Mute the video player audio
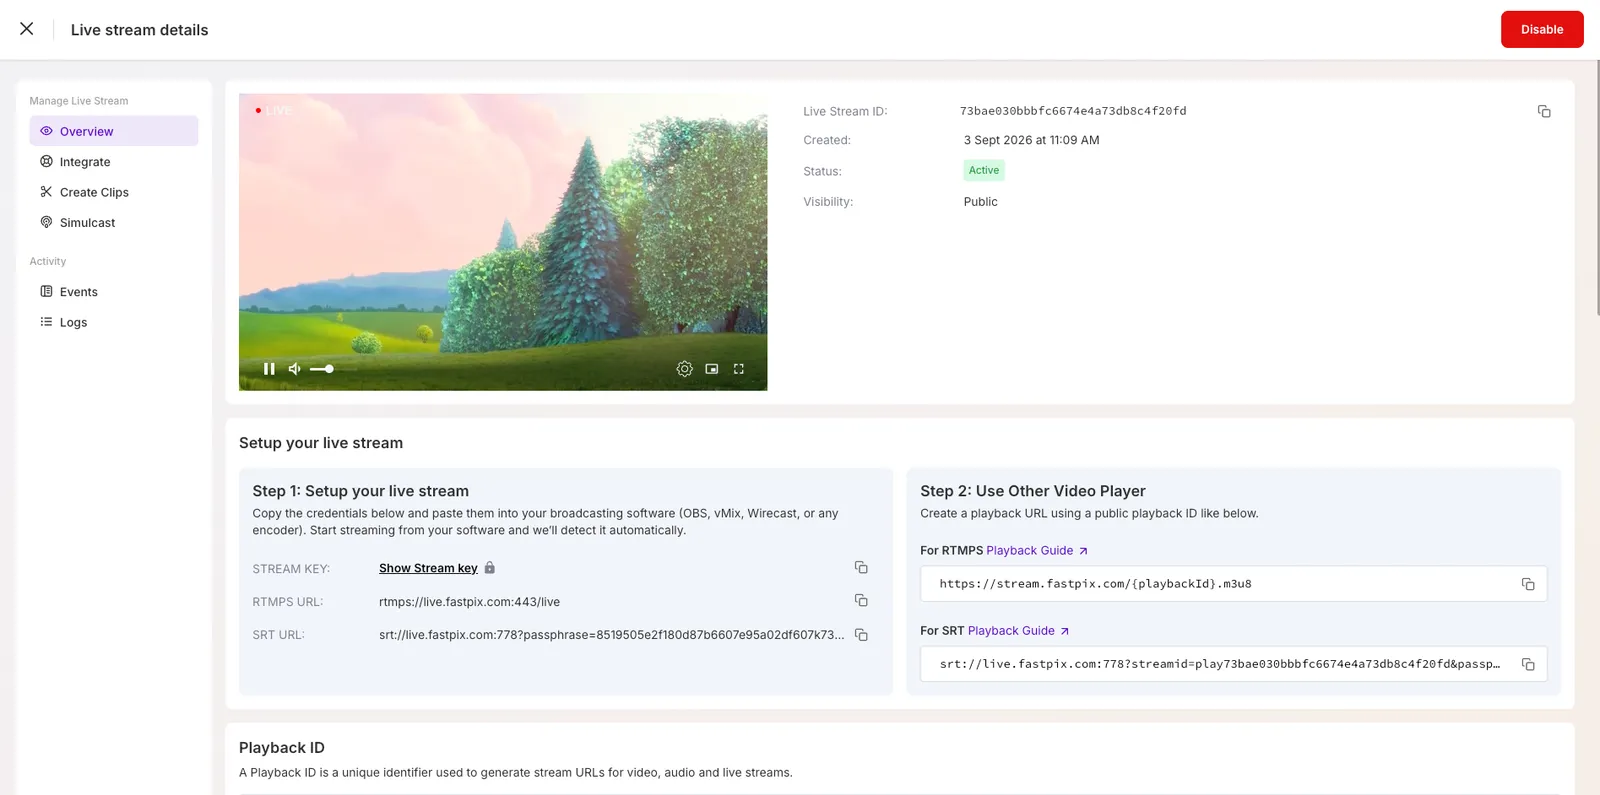Viewport: 1600px width, 795px height. click(294, 369)
